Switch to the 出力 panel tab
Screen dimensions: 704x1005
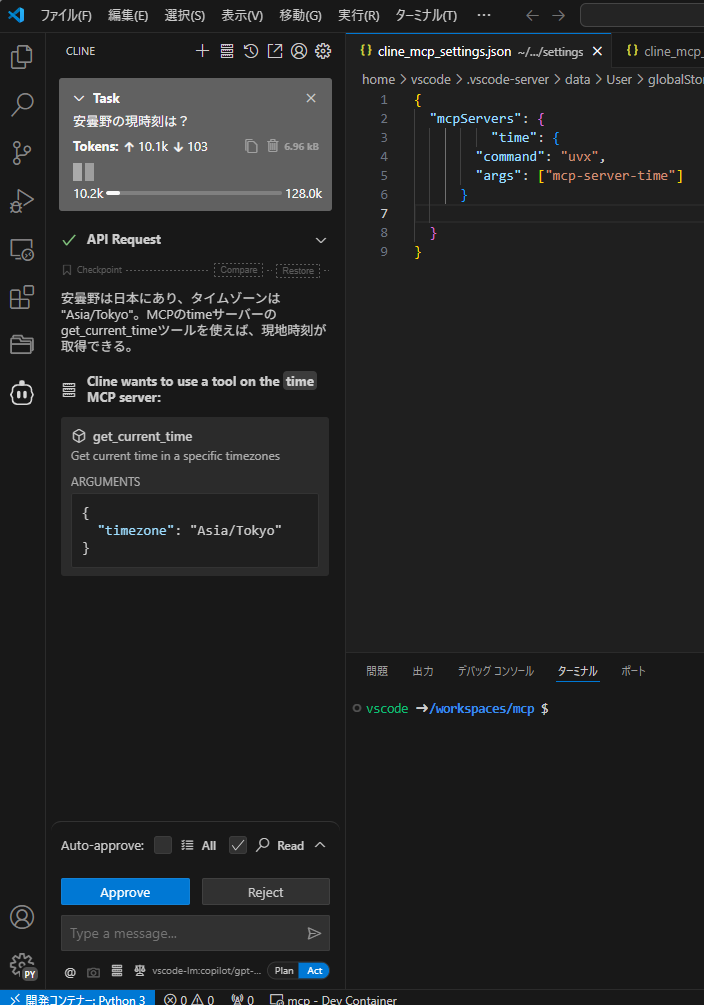423,671
